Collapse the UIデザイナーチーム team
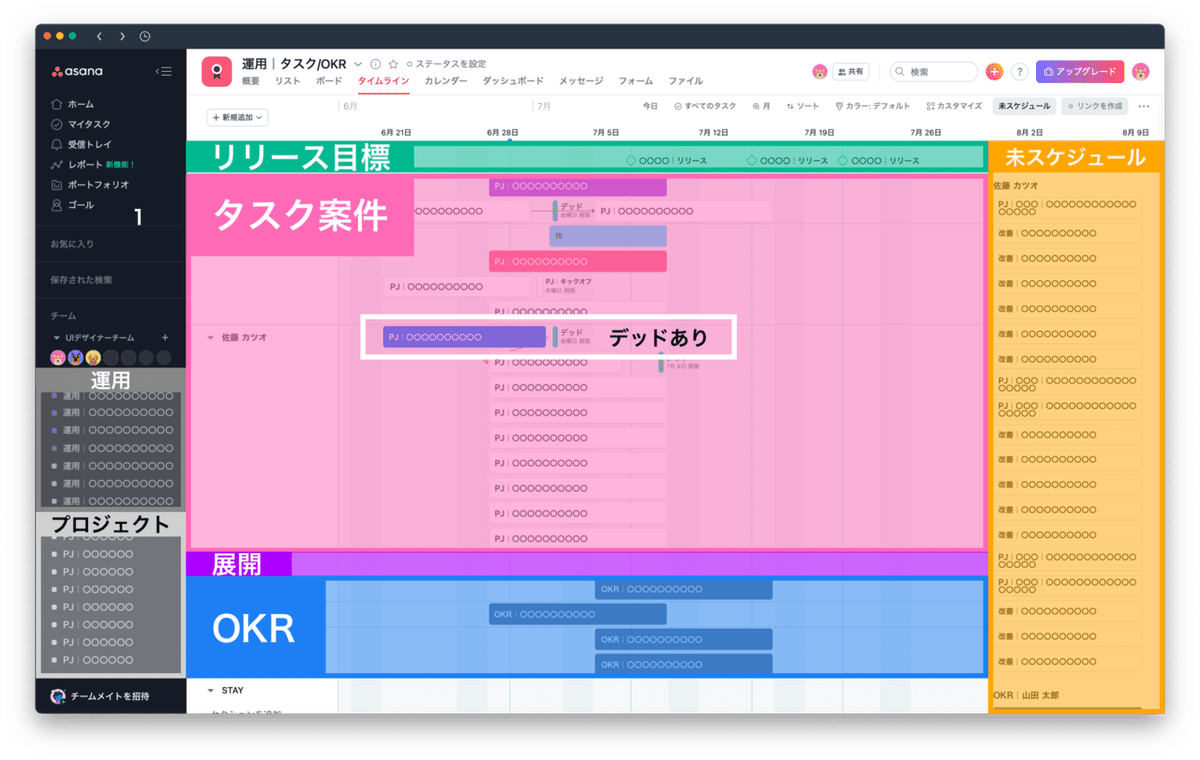Image resolution: width=1200 pixels, height=760 pixels. click(56, 338)
